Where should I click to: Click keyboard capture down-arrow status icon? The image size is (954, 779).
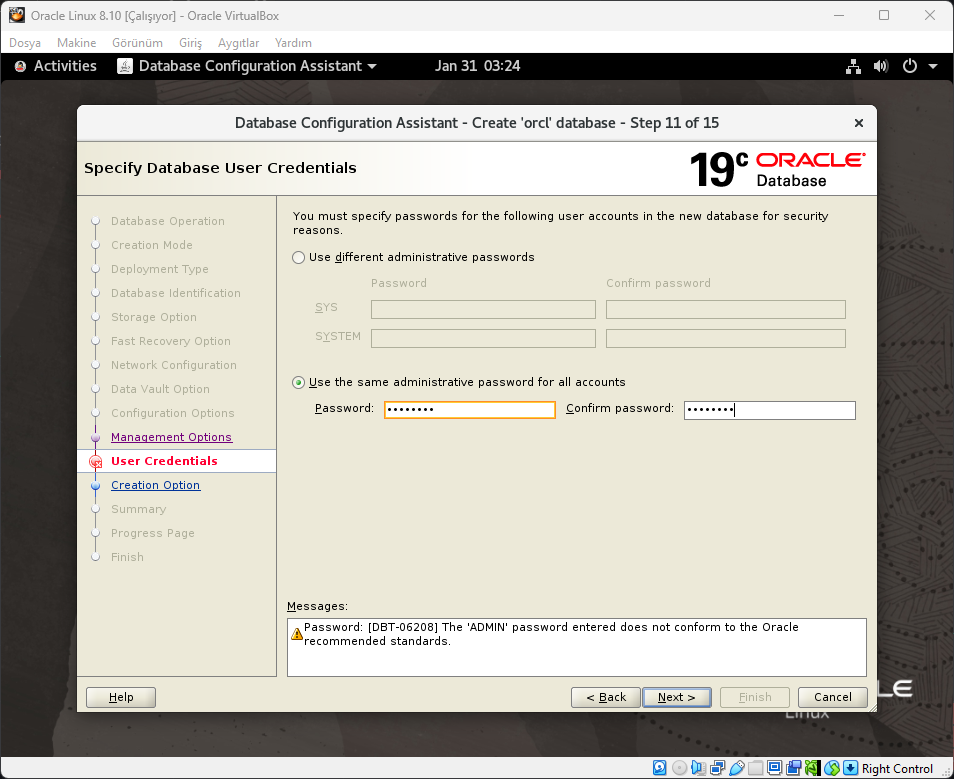point(851,768)
